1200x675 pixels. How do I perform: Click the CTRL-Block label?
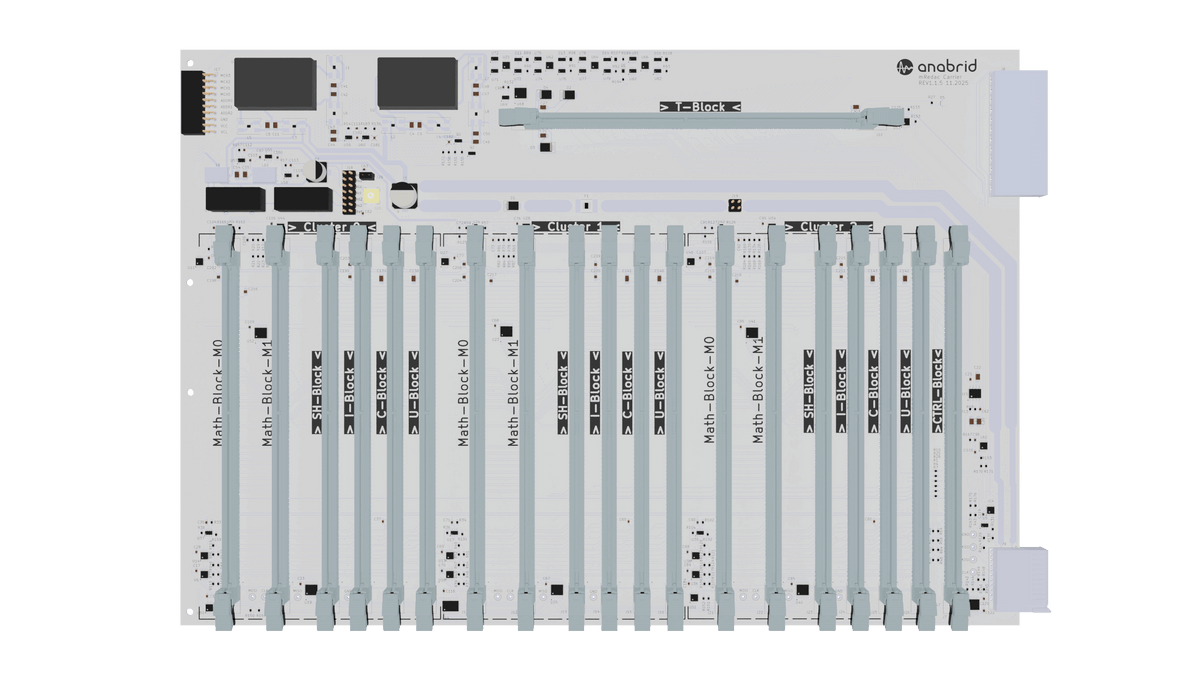click(x=938, y=391)
